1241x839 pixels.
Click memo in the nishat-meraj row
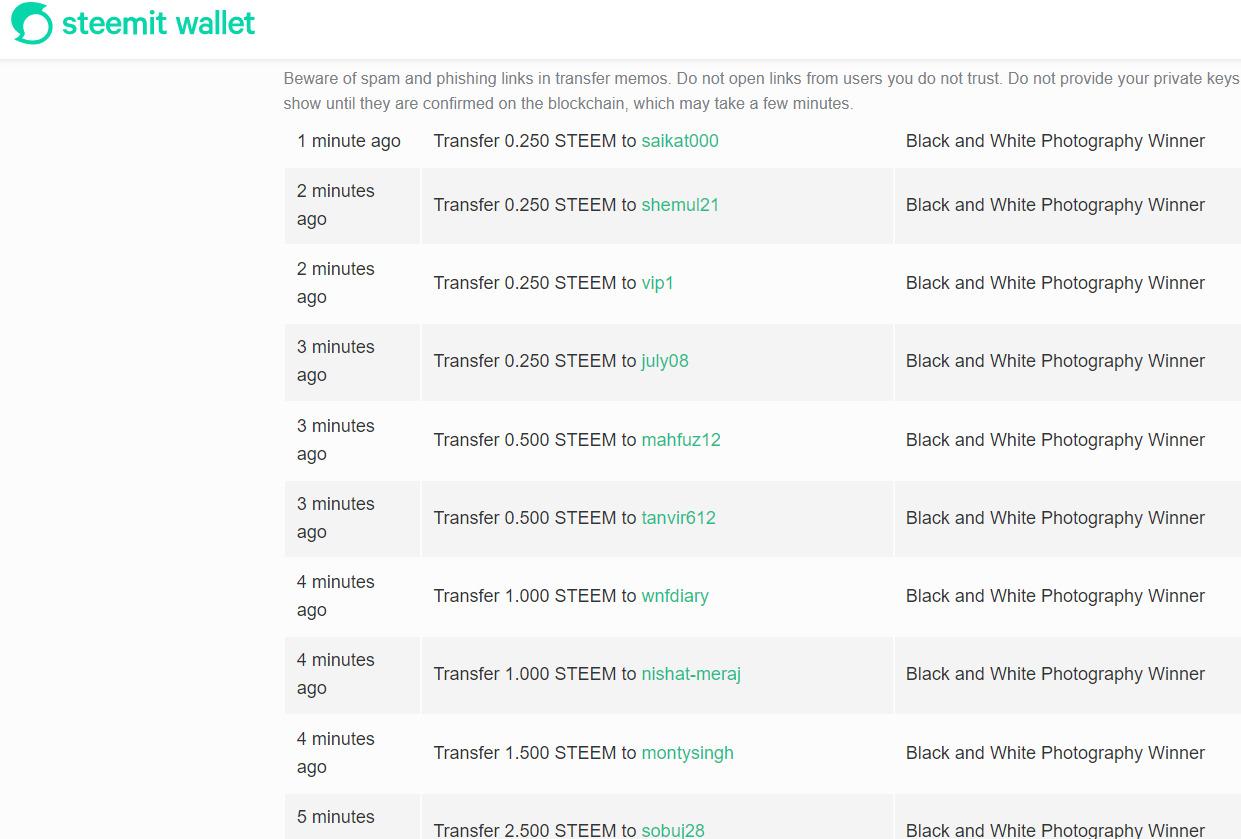point(1055,674)
